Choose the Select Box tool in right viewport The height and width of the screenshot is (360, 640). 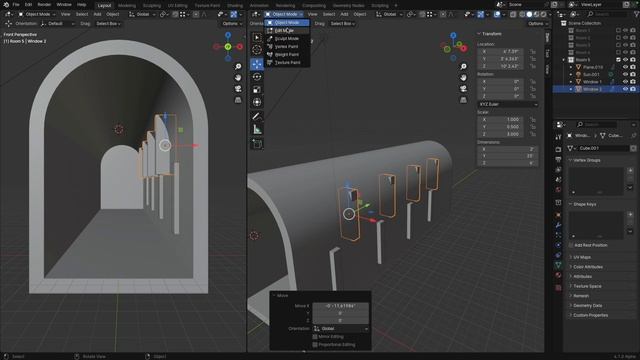(x=257, y=37)
